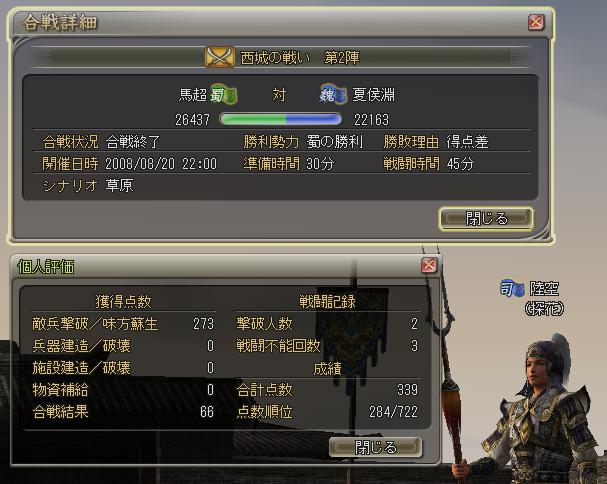Select the commander name 馬超
This screenshot has width=607, height=484.
pos(192,95)
